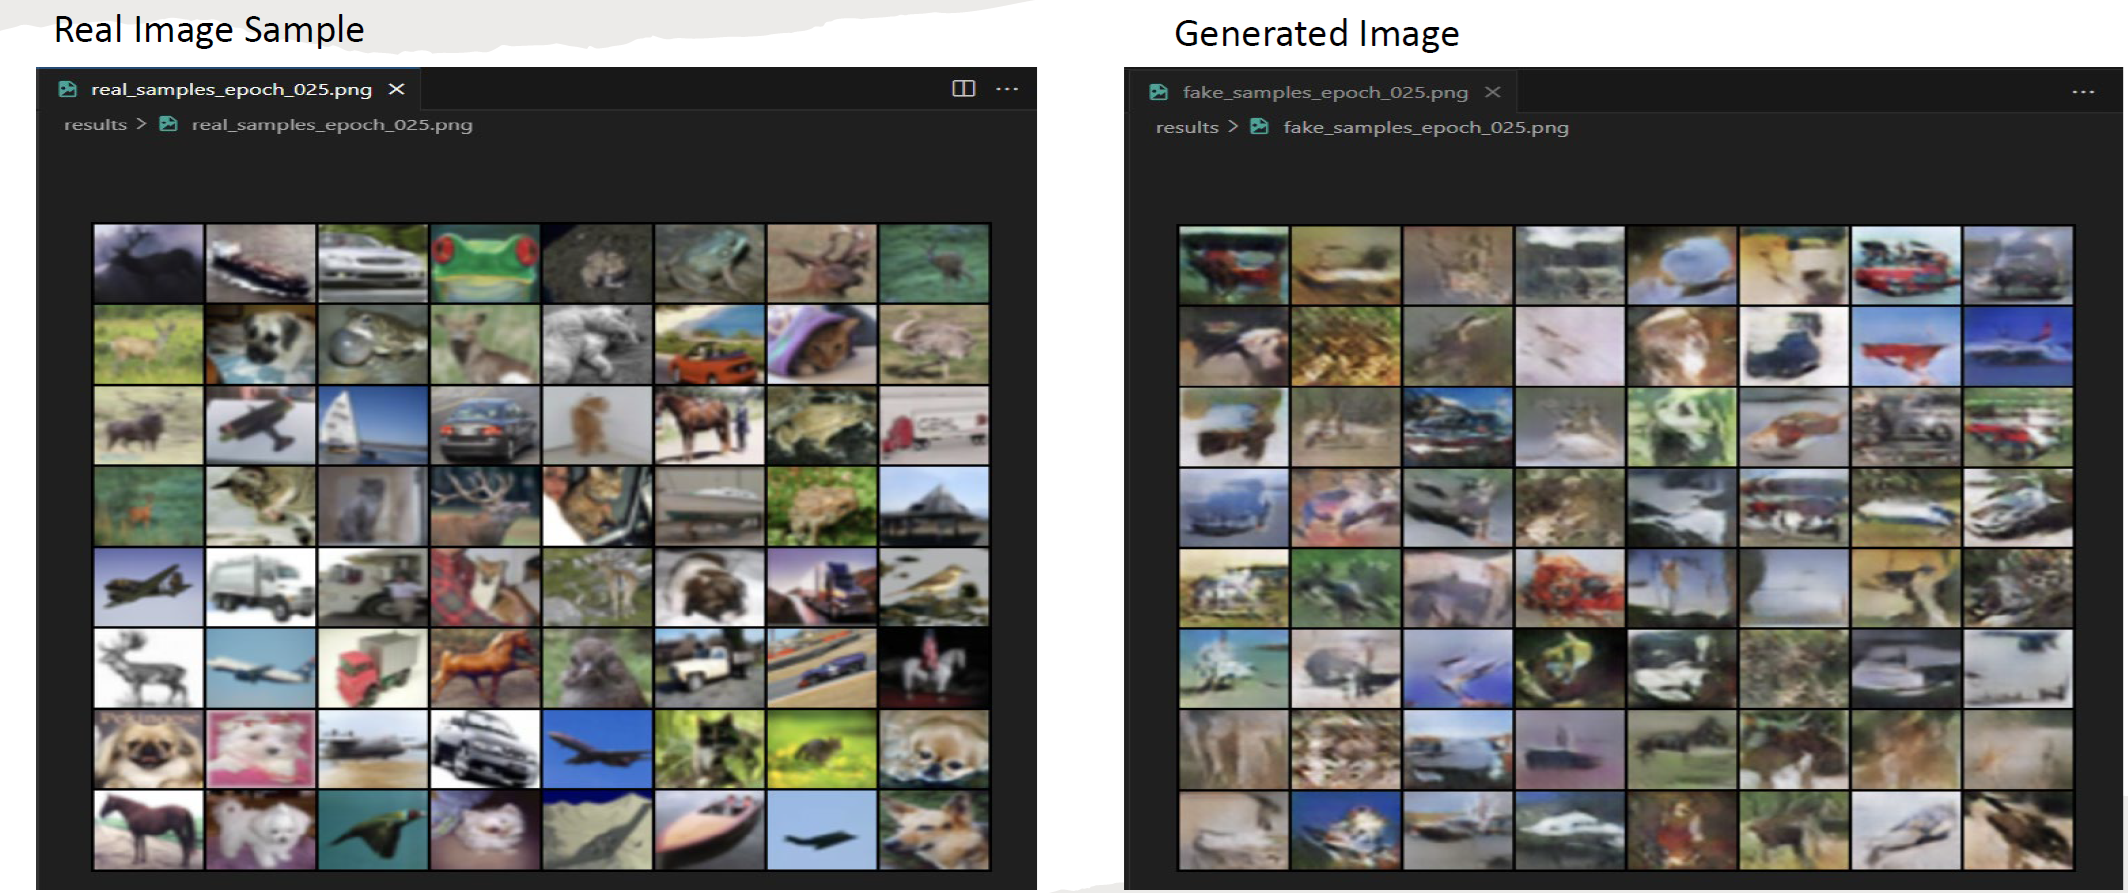Open results folder breadcrumb in right pane
Image resolution: width=2128 pixels, height=893 pixels.
1187,127
